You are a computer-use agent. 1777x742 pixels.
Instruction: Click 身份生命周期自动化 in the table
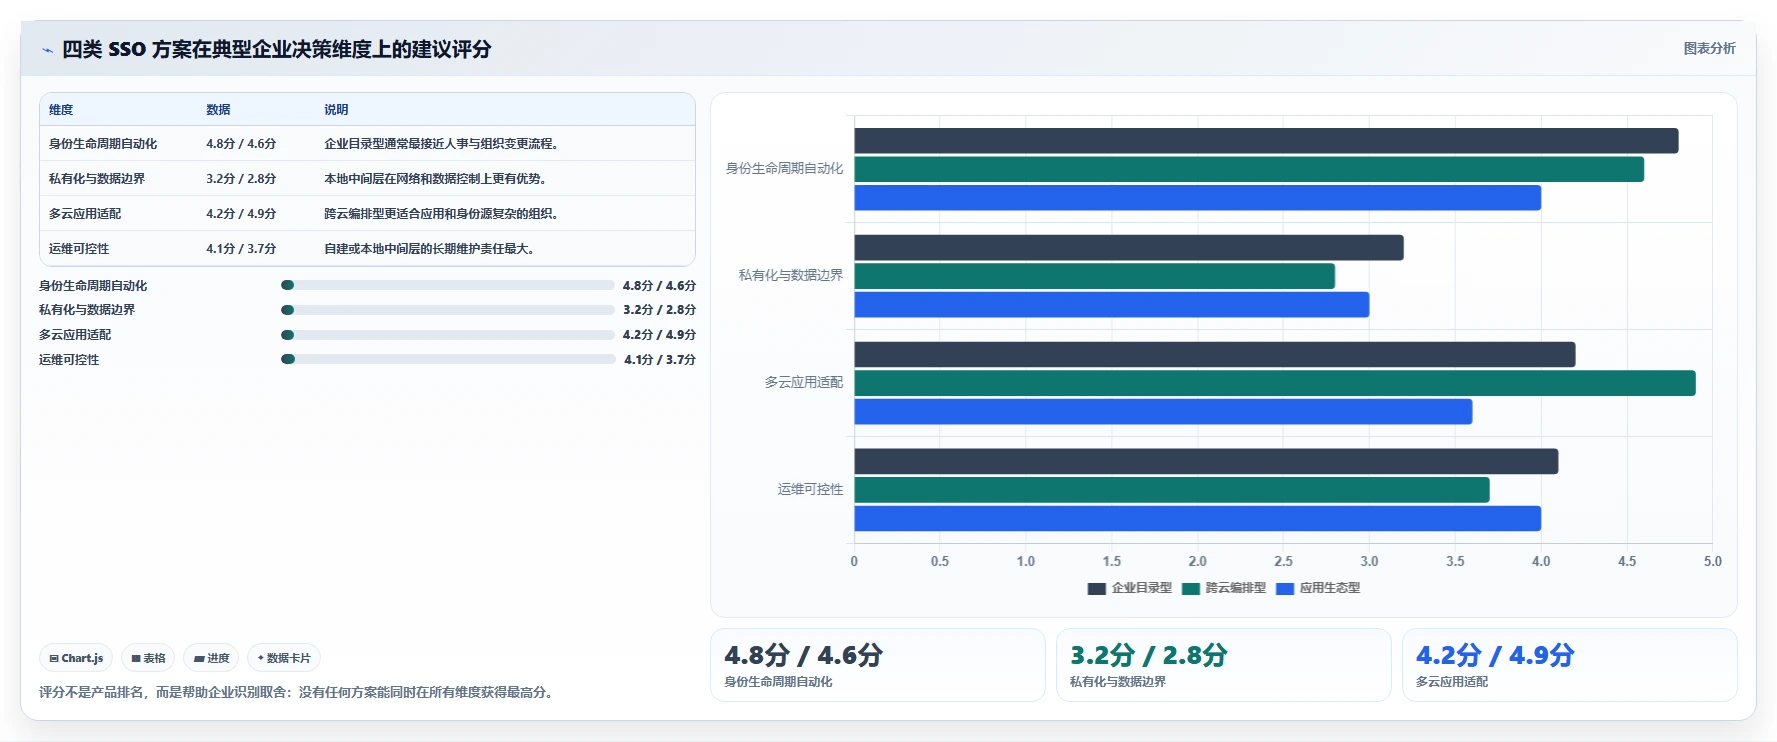pos(103,144)
